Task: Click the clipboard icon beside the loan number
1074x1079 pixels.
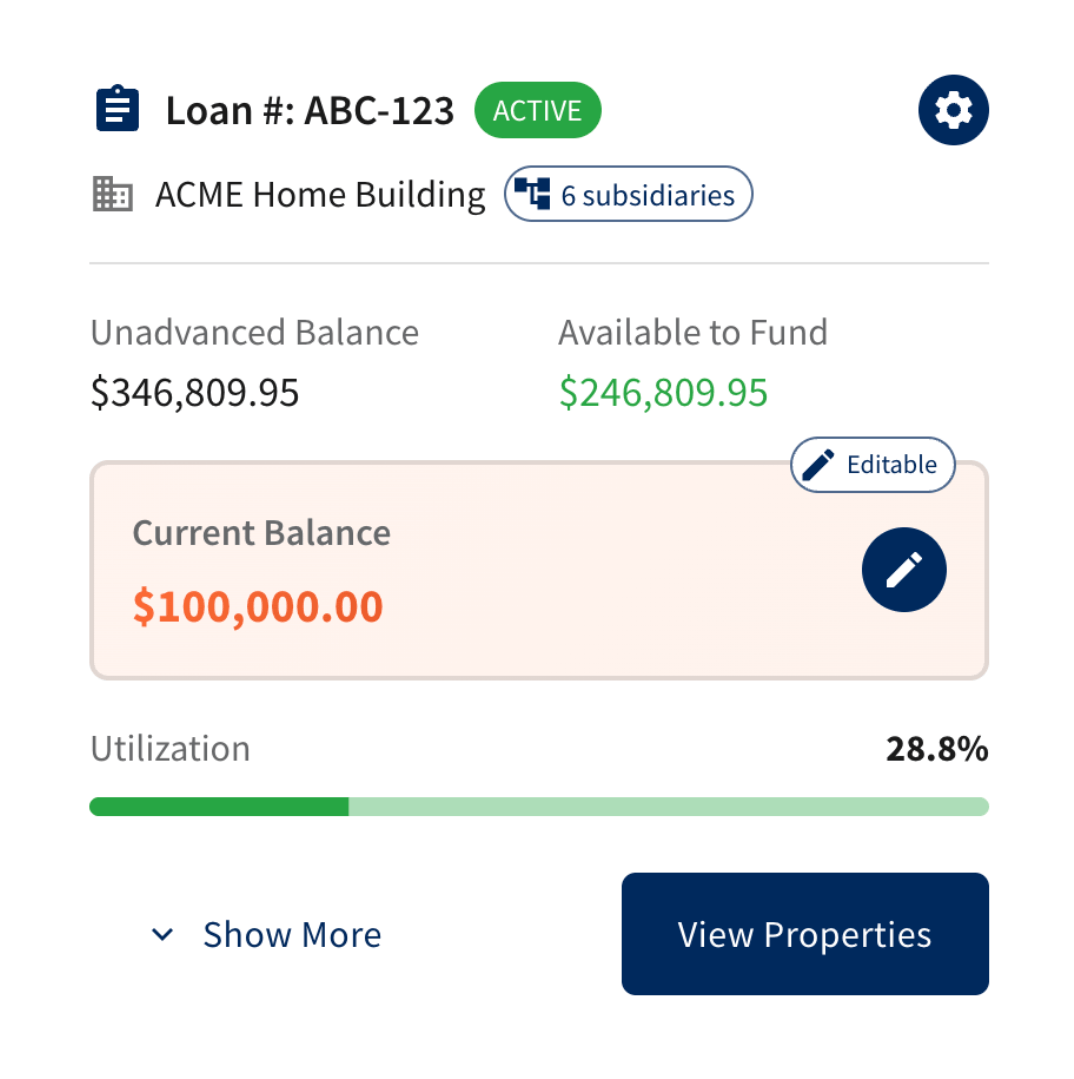Action: click(x=117, y=110)
